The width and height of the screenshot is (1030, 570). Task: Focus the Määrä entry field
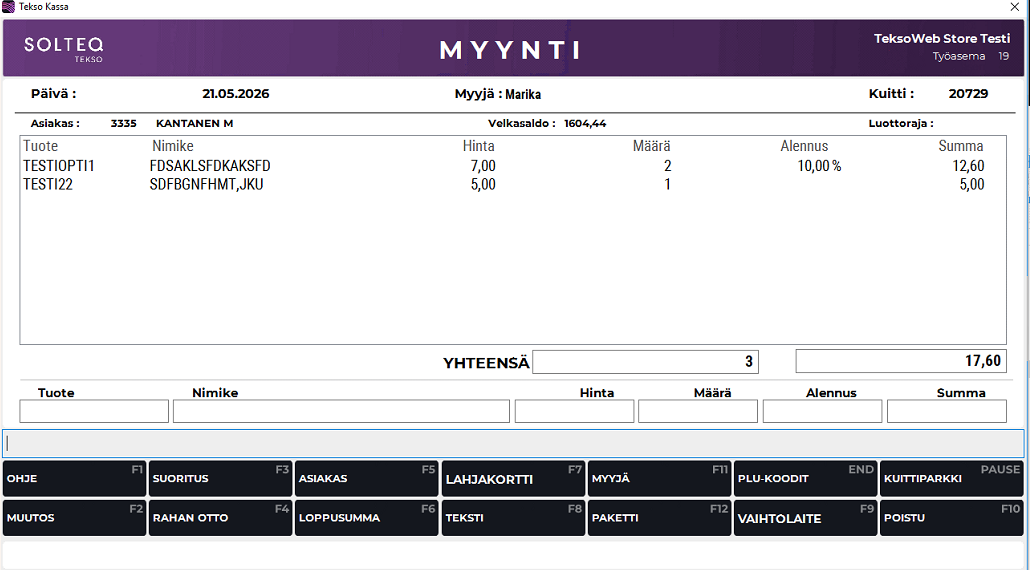698,411
